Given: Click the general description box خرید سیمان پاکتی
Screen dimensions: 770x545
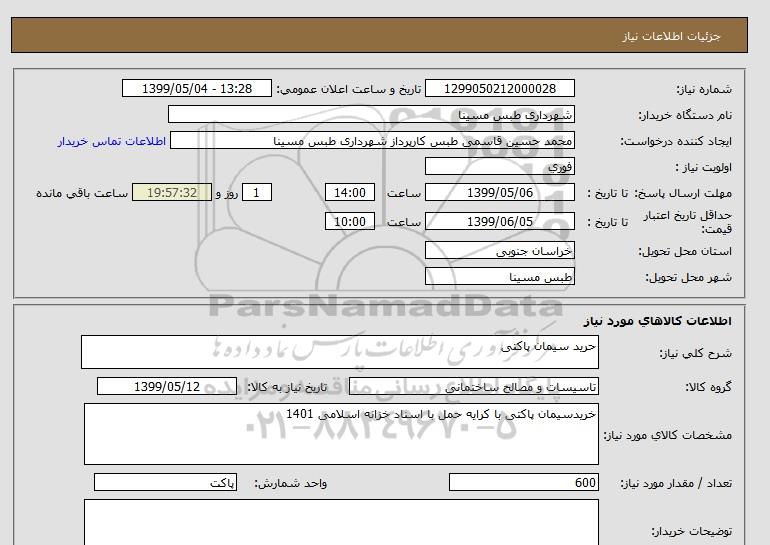Looking at the screenshot, I should coord(340,352).
